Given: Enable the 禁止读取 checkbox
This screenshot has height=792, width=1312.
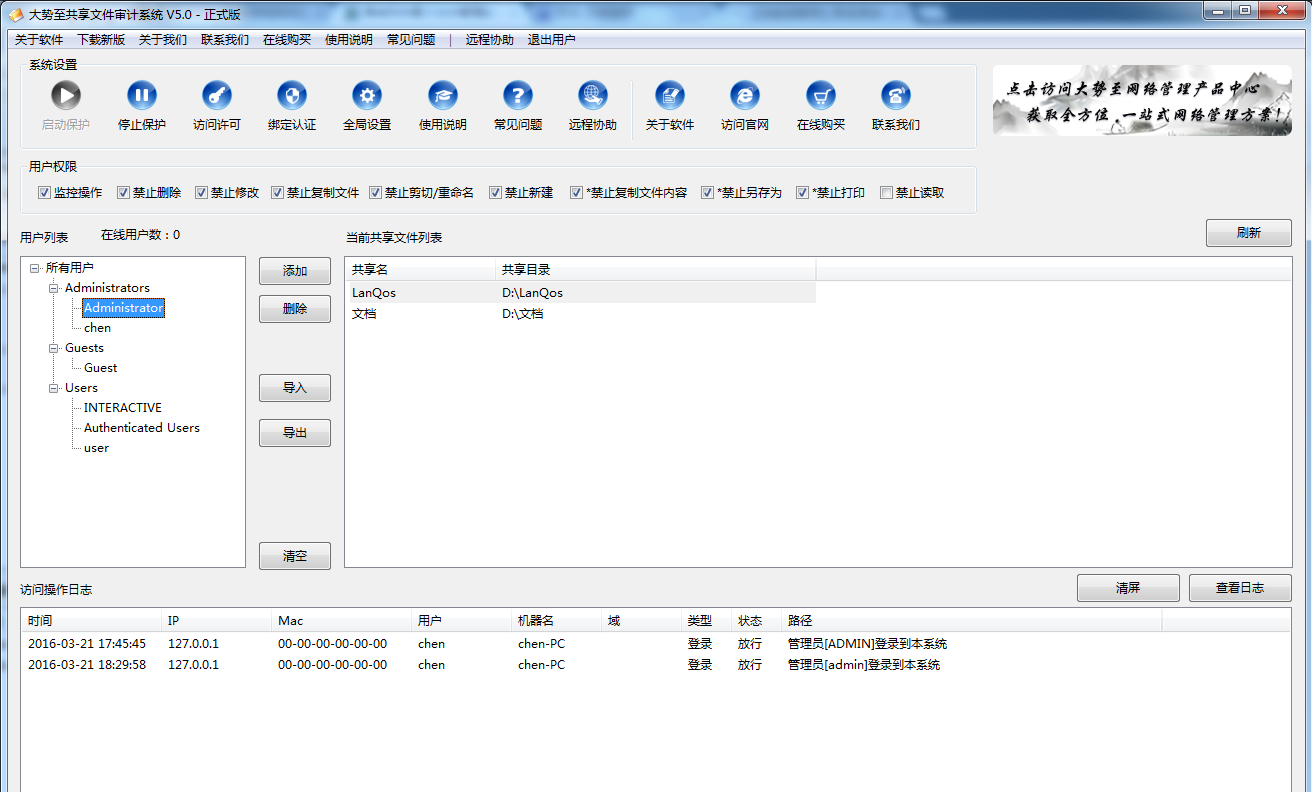Looking at the screenshot, I should tap(886, 193).
